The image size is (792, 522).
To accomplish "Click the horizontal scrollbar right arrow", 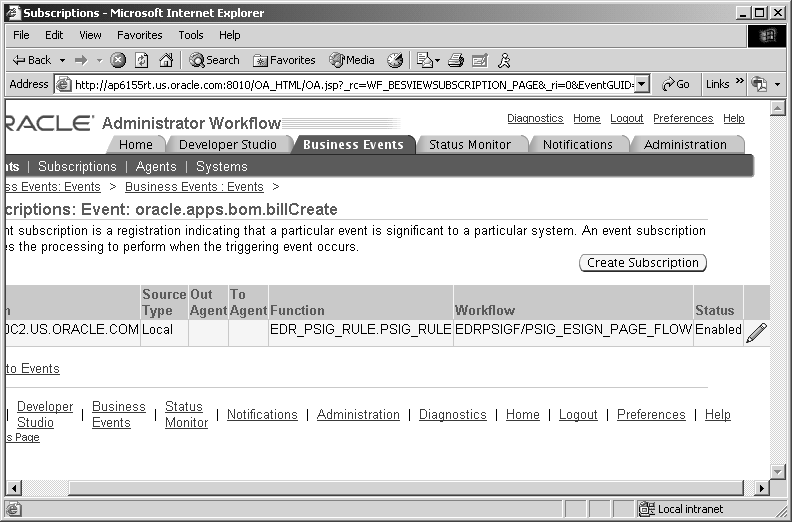I will point(762,488).
